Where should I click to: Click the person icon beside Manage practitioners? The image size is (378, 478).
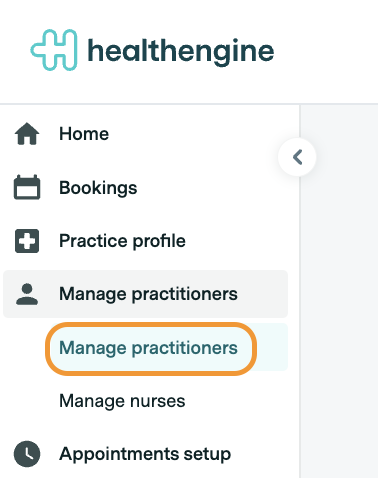27,294
